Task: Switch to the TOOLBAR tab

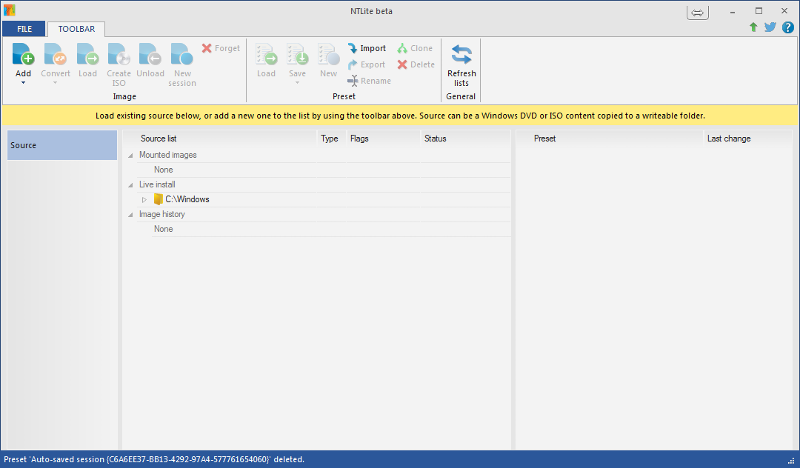Action: point(76,29)
